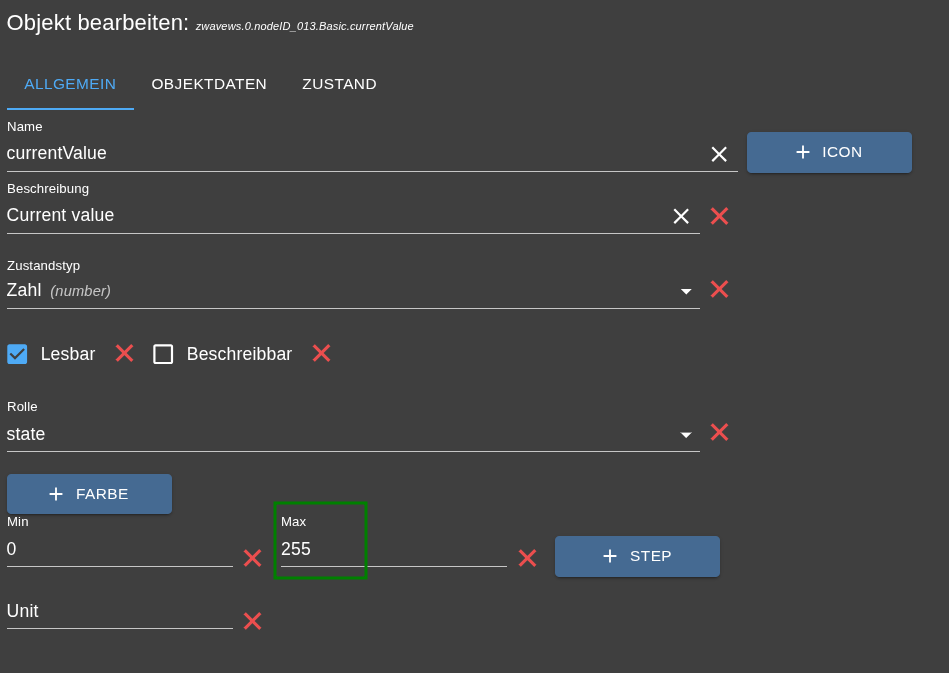
Task: Click the Icon add button
Action: [x=829, y=152]
